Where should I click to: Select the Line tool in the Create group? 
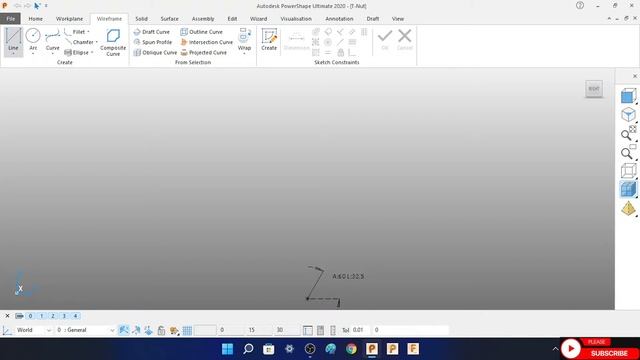coord(13,41)
